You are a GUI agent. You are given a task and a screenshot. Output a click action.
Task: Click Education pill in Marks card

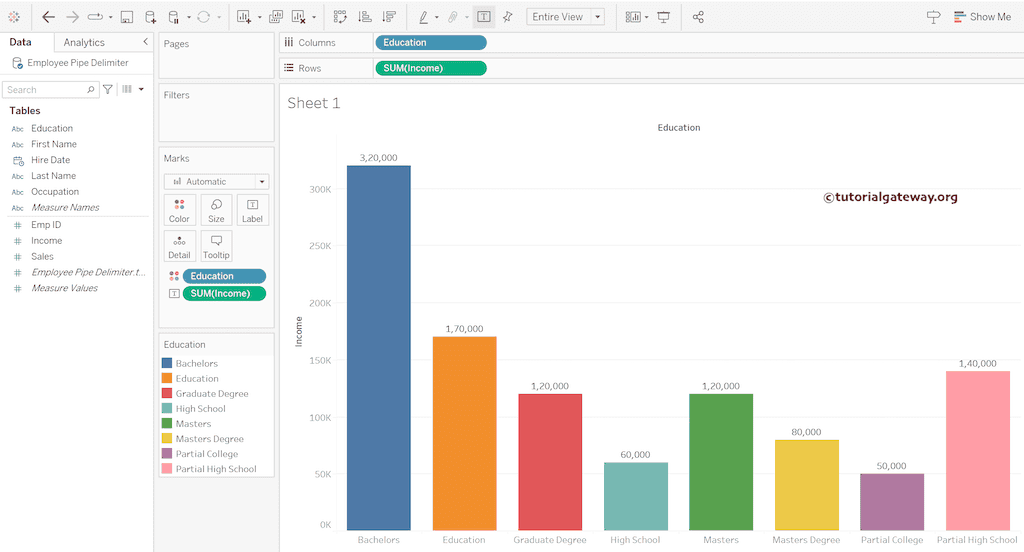[224, 276]
